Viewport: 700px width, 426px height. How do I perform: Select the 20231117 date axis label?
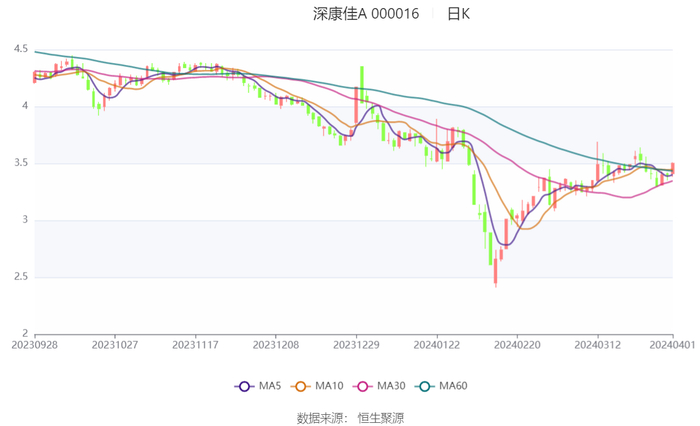[195, 344]
